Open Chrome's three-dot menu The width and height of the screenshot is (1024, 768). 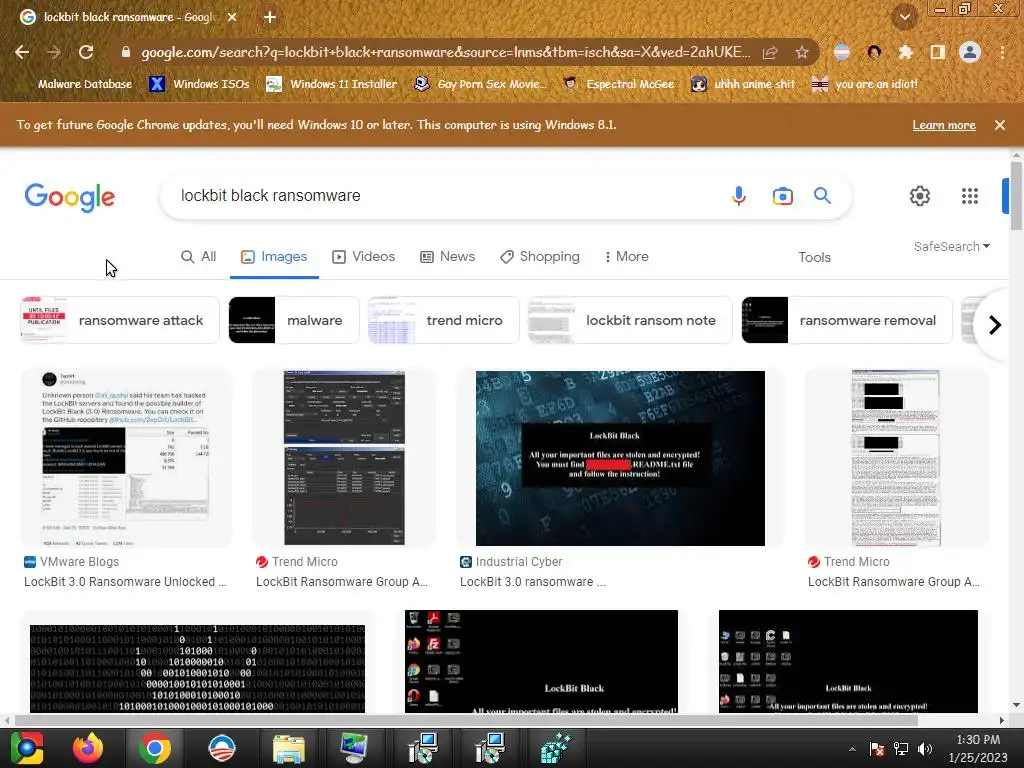1002,52
